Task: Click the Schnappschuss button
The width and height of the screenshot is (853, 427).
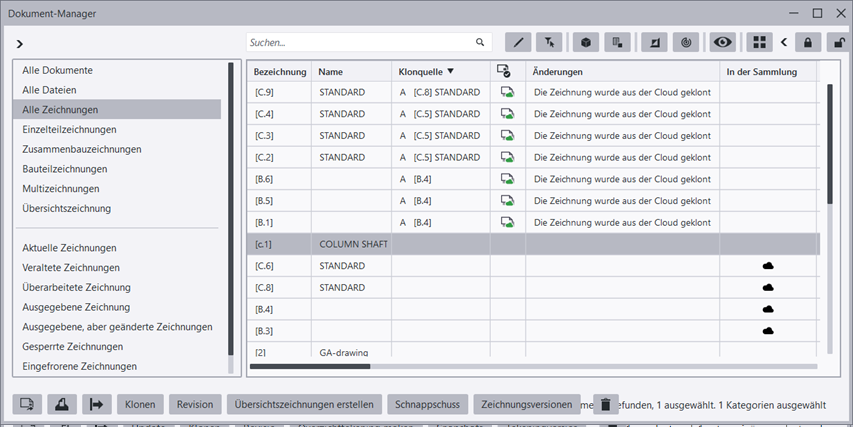Action: pyautogui.click(x=427, y=405)
